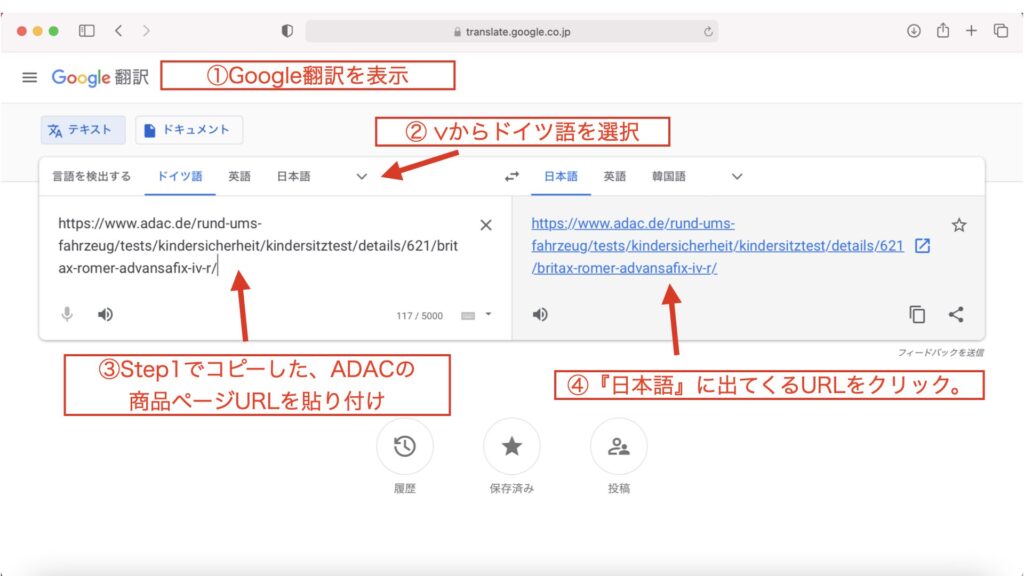The height and width of the screenshot is (576, 1024).
Task: Toggle the Safari sidebar panel icon
Action: pos(86,31)
